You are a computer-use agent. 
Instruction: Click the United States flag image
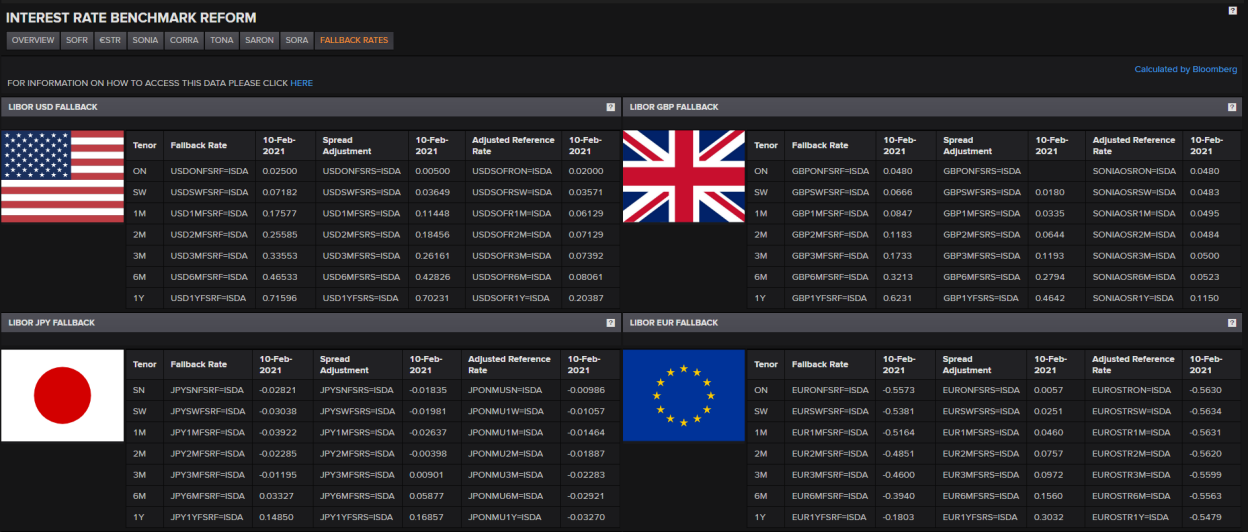pos(62,176)
